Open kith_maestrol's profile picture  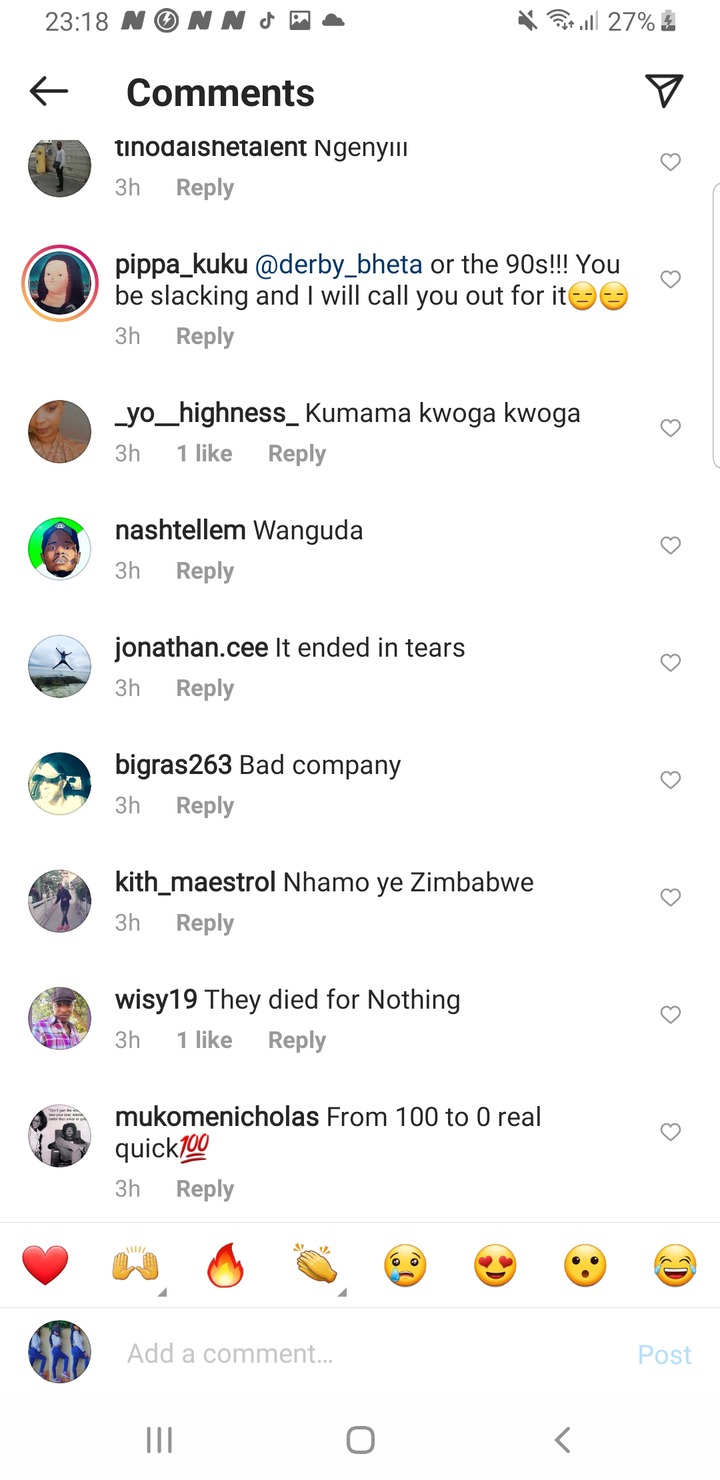point(60,901)
